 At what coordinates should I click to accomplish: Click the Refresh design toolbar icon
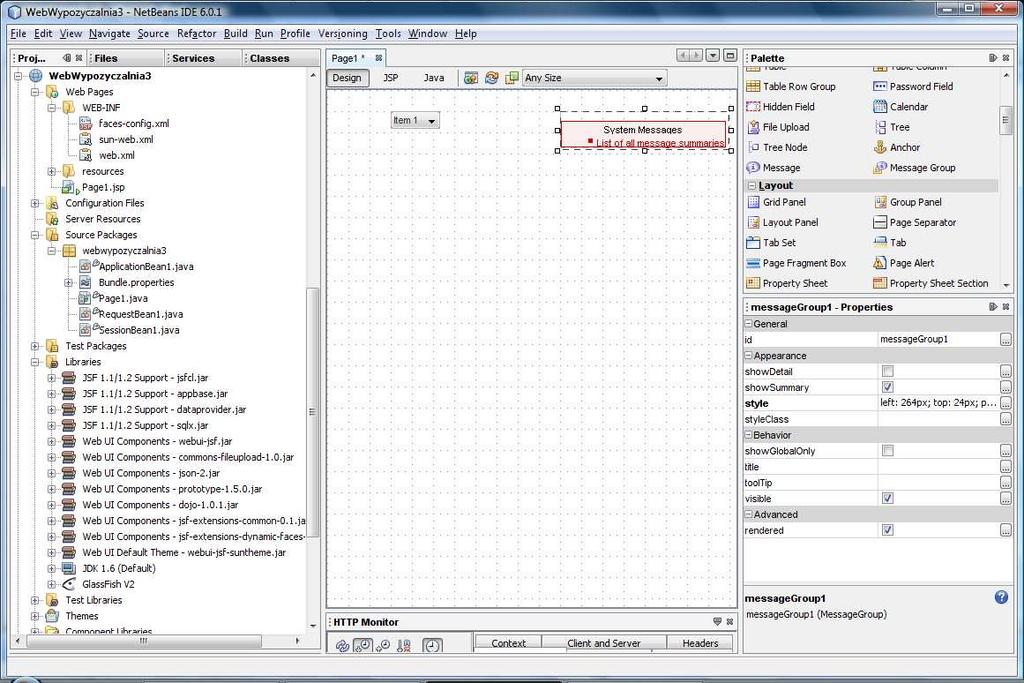tap(491, 78)
